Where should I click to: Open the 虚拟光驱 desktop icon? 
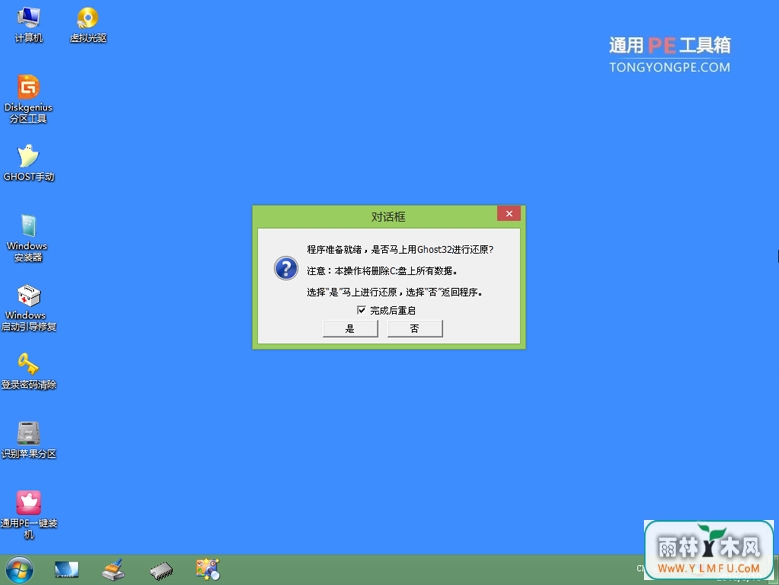point(88,25)
